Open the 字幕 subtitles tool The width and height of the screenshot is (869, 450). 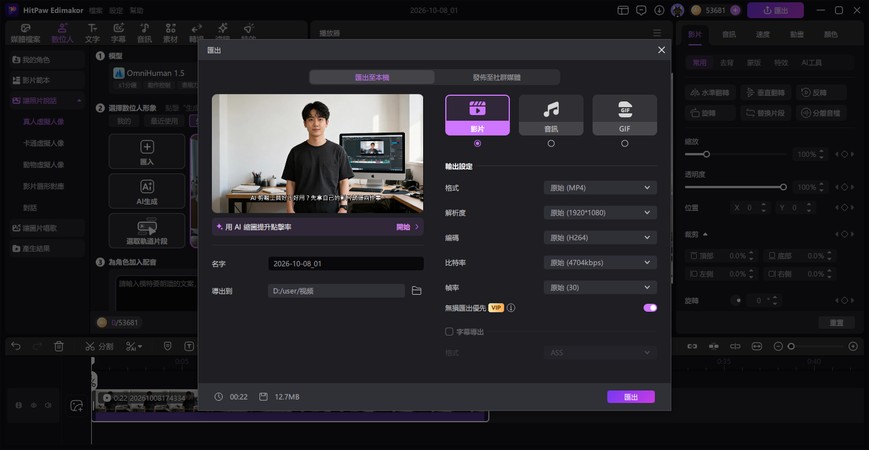coord(118,33)
